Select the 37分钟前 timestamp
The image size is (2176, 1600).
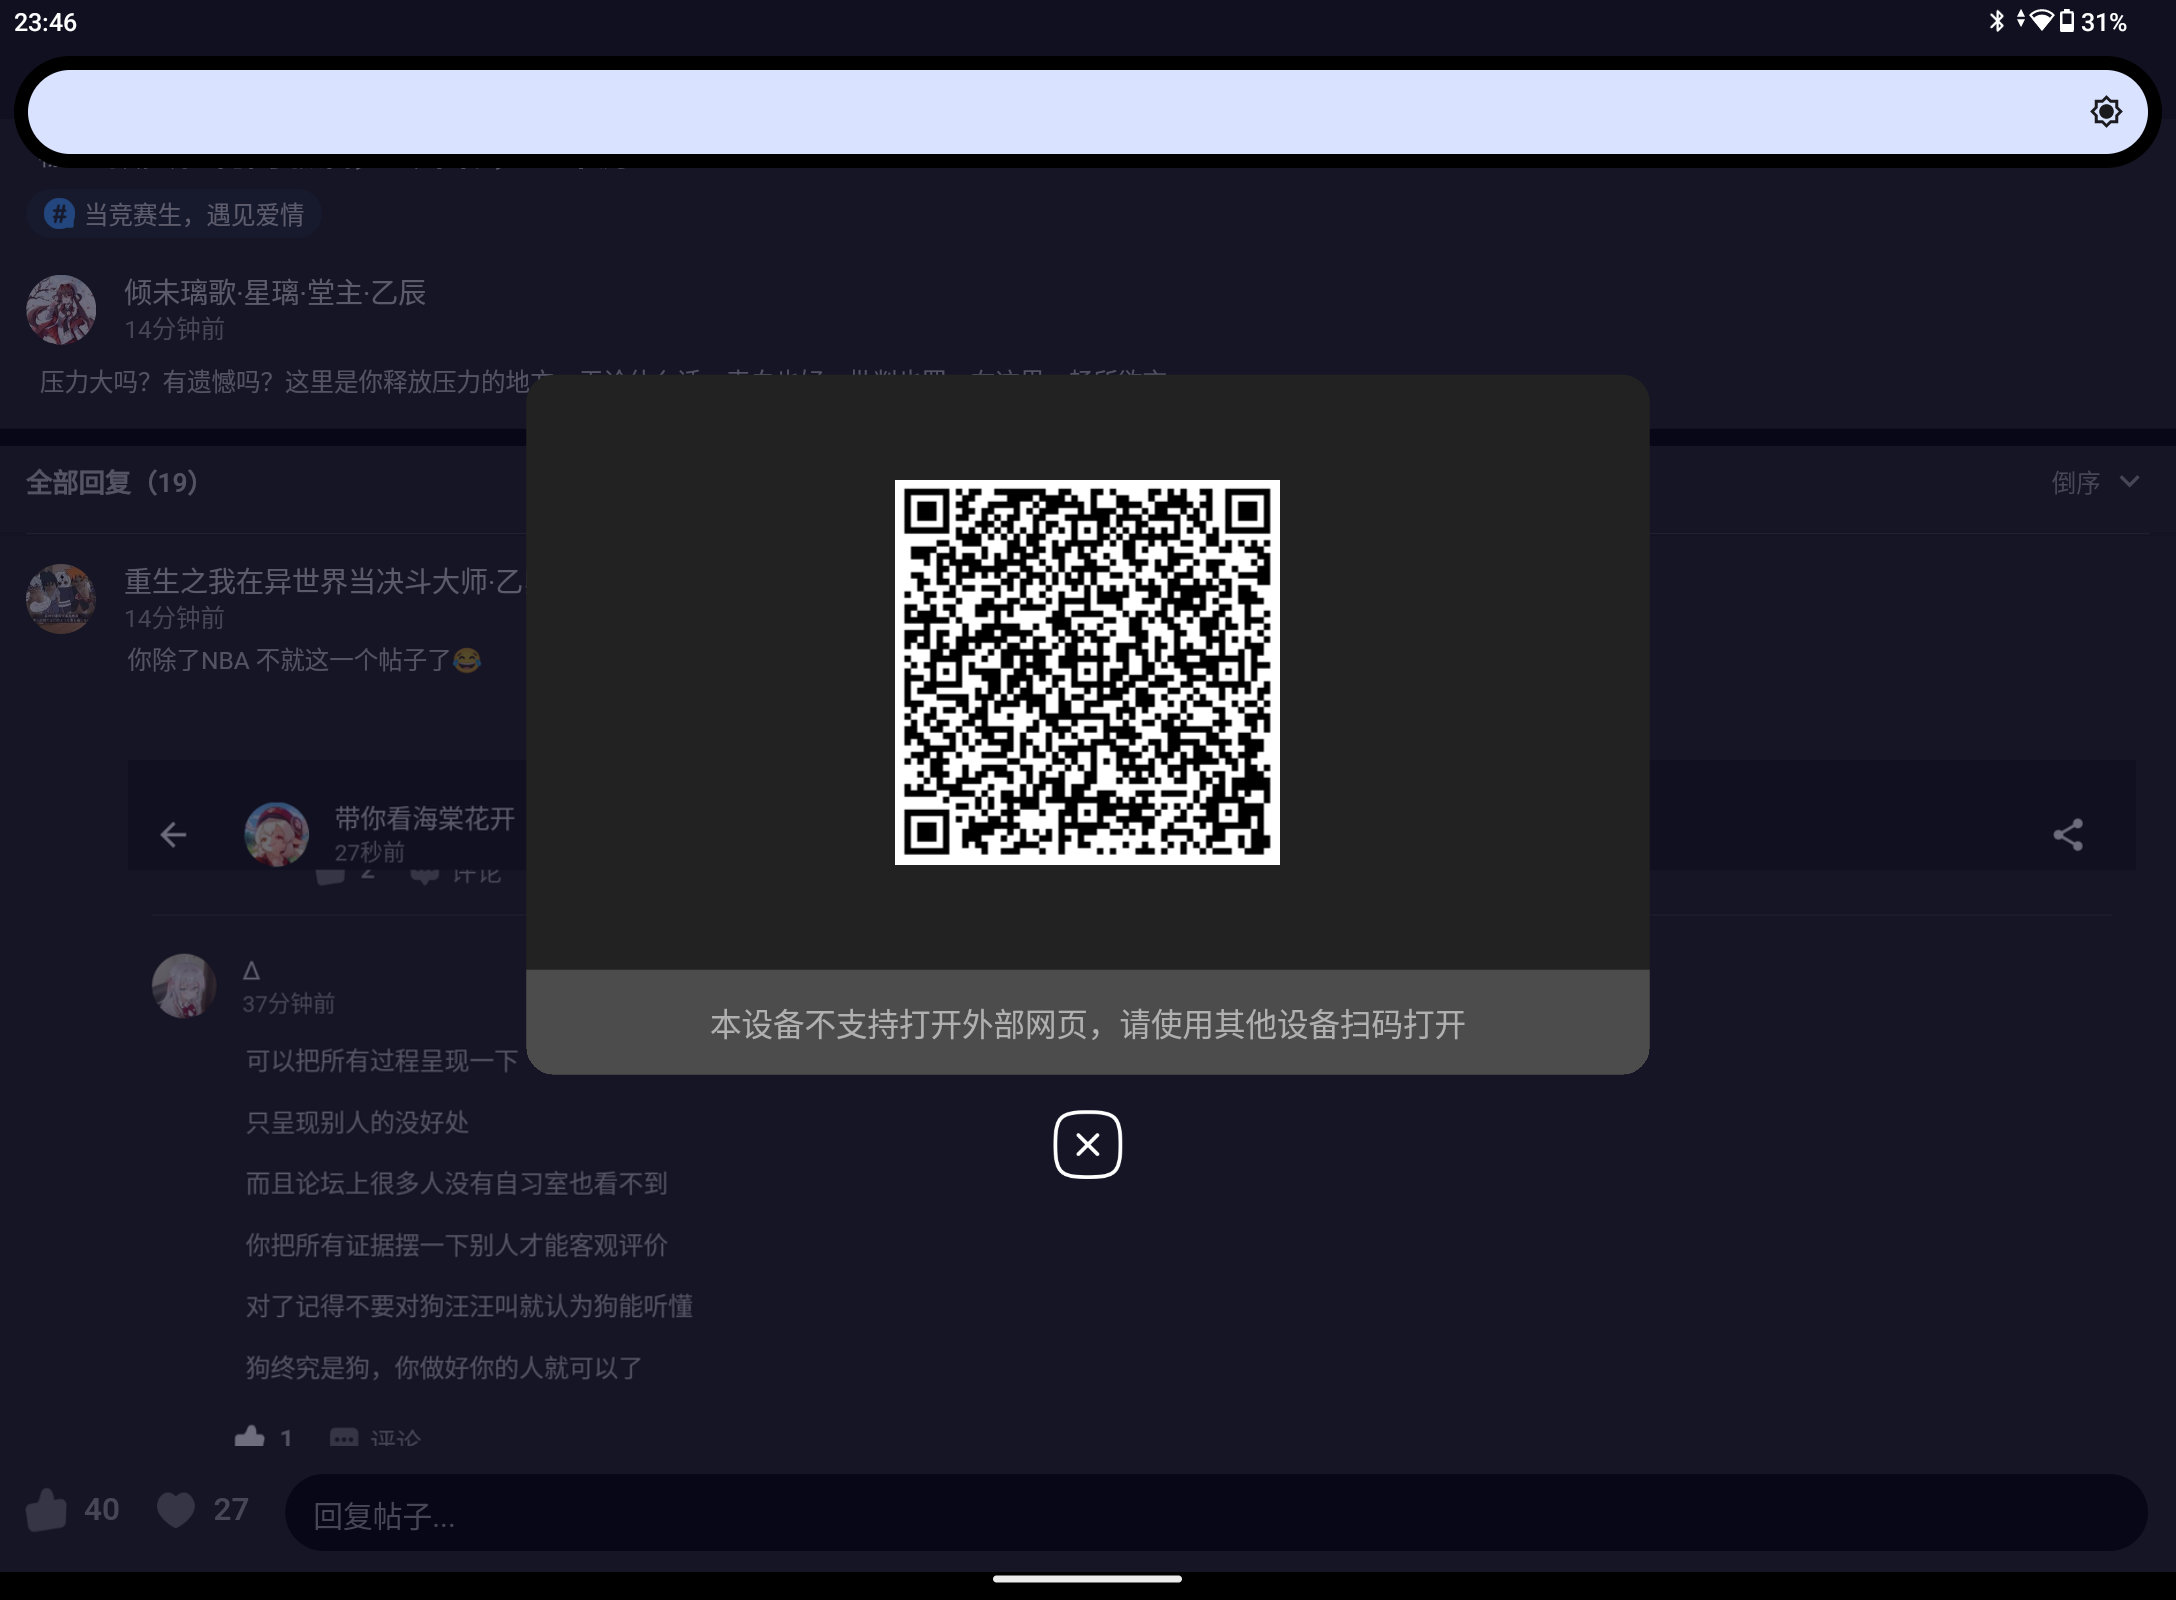(288, 1003)
